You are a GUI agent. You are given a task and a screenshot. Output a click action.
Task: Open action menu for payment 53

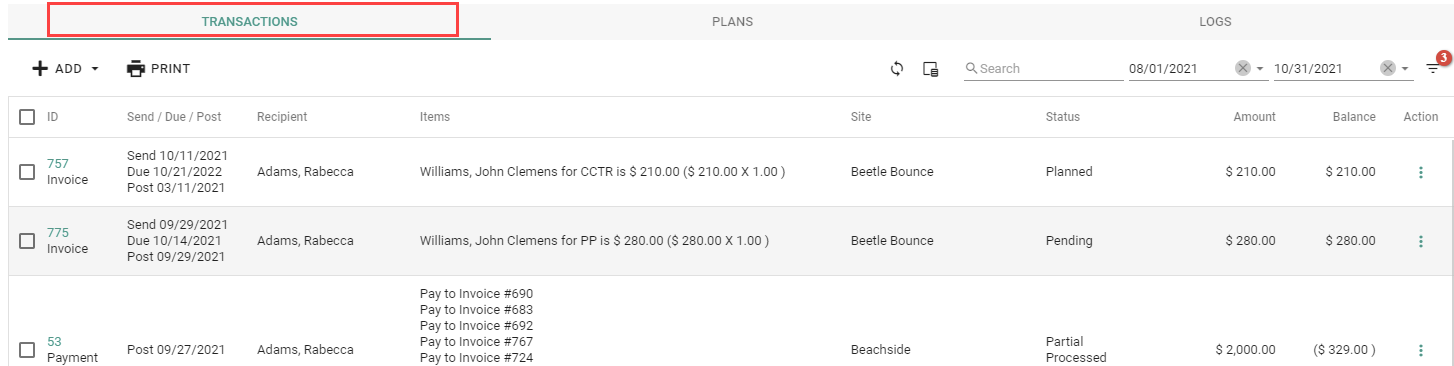pos(1420,350)
